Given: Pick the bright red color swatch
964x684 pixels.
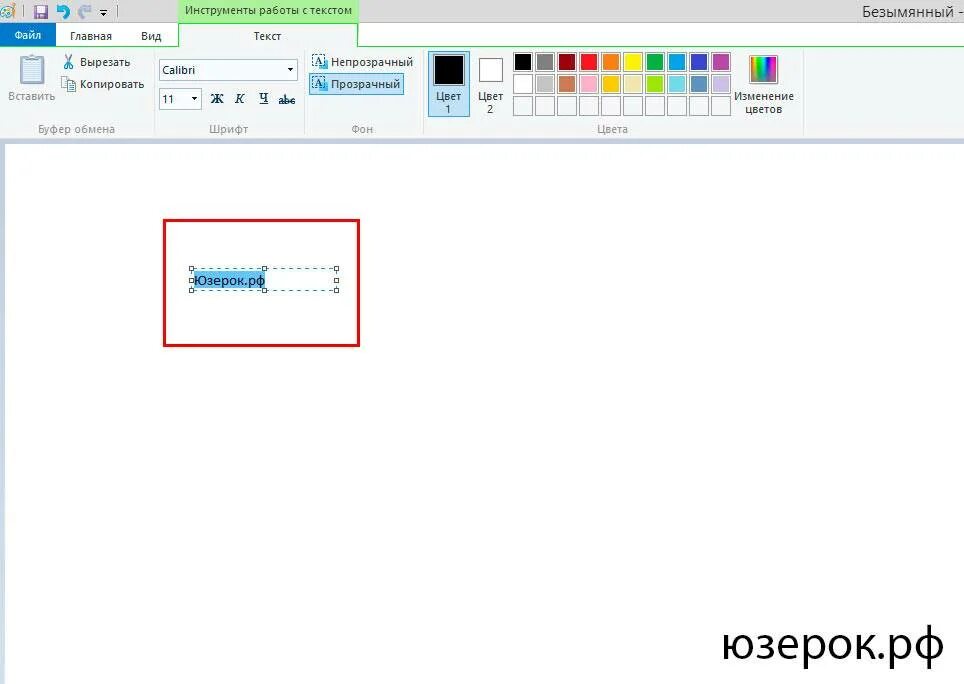Looking at the screenshot, I should point(589,61).
